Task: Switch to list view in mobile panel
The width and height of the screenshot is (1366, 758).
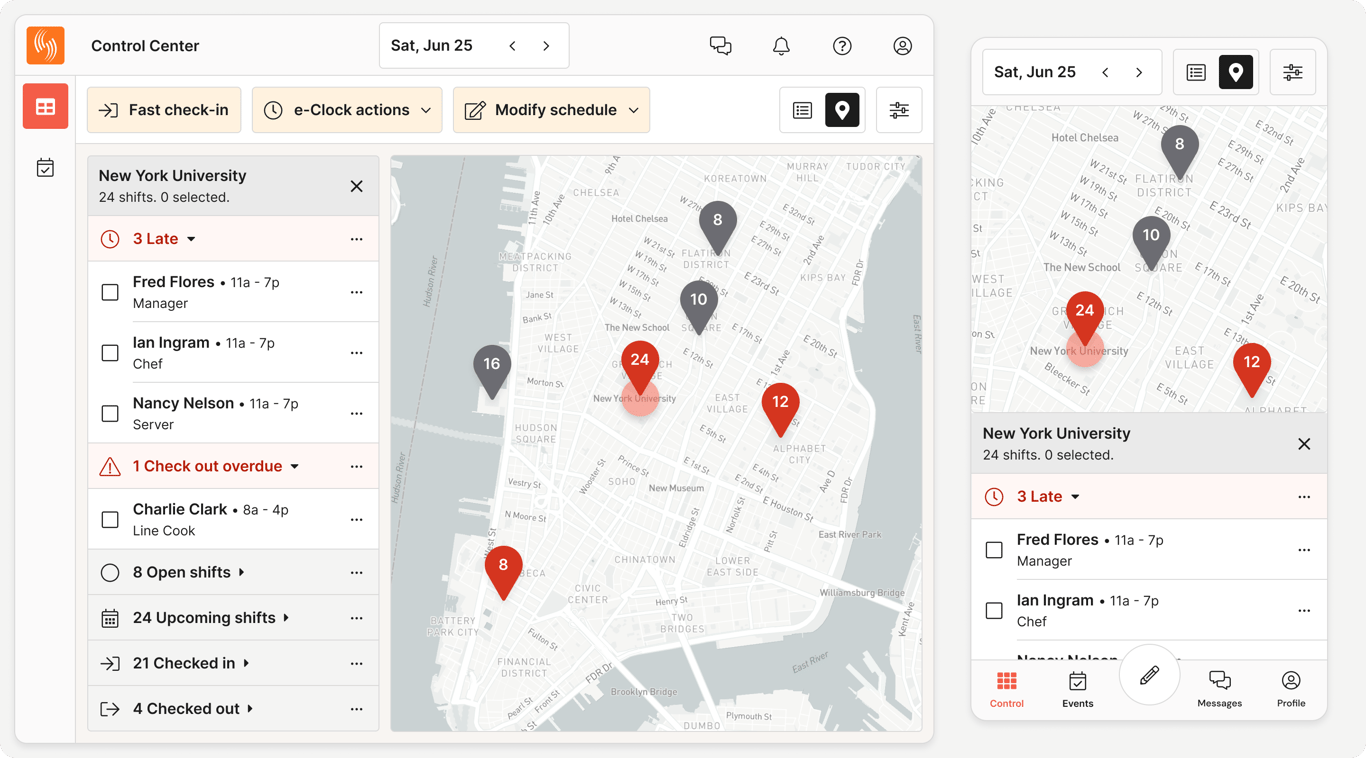Action: [x=1196, y=72]
